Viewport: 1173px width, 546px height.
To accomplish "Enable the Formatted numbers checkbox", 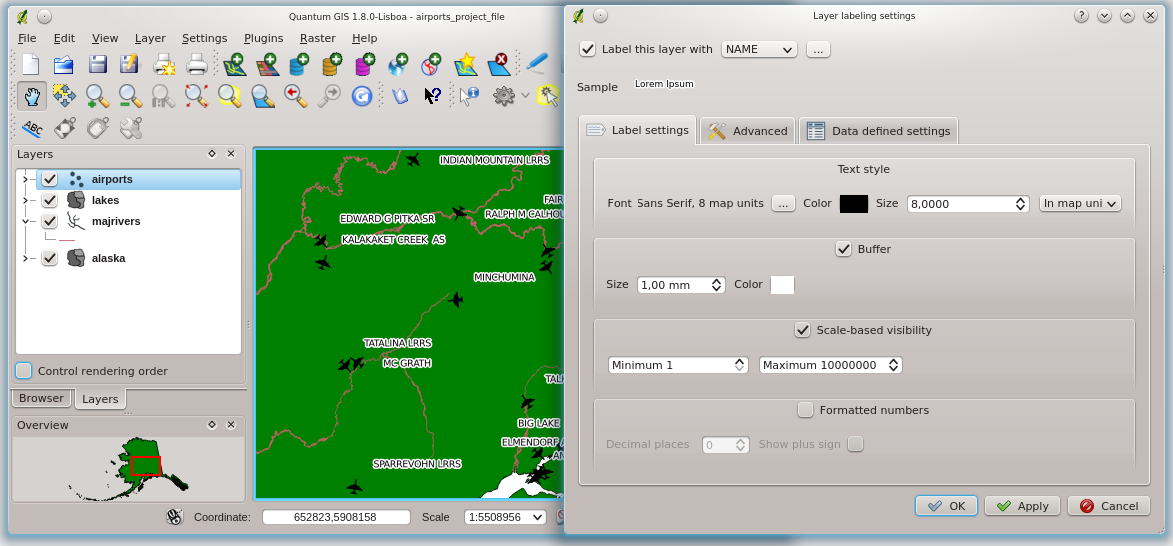I will point(805,410).
